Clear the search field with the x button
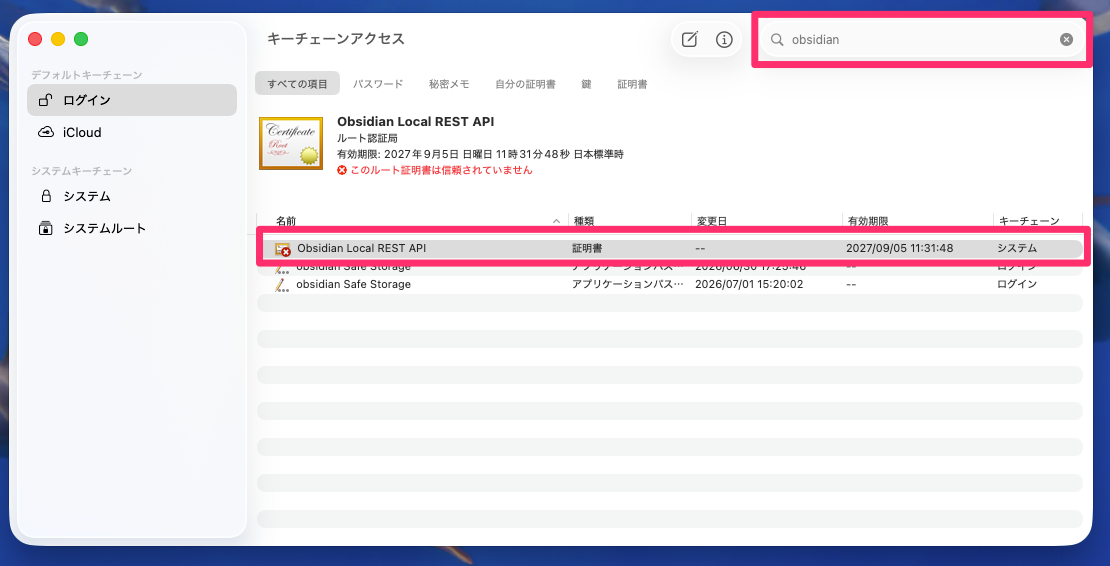 click(x=1066, y=40)
